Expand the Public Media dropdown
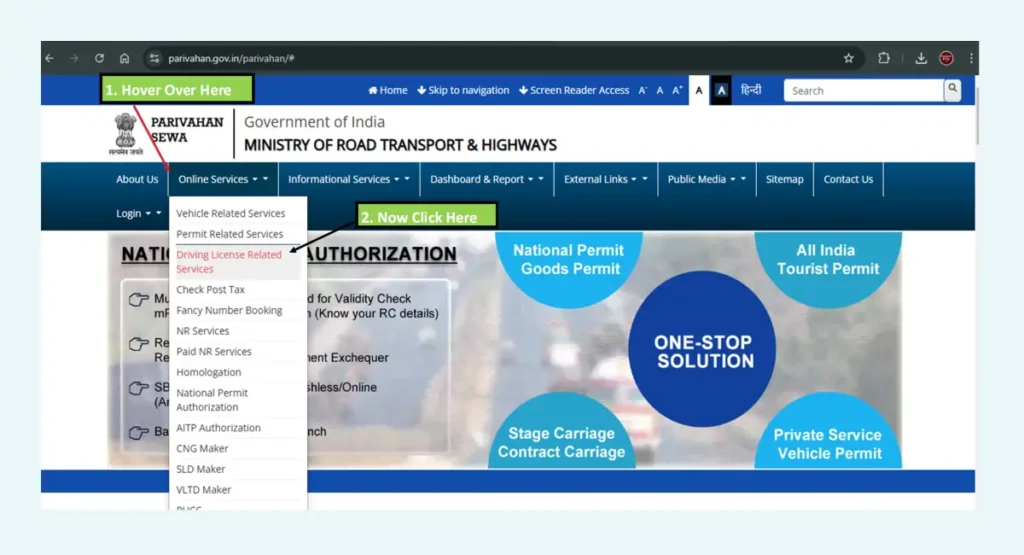 click(706, 179)
